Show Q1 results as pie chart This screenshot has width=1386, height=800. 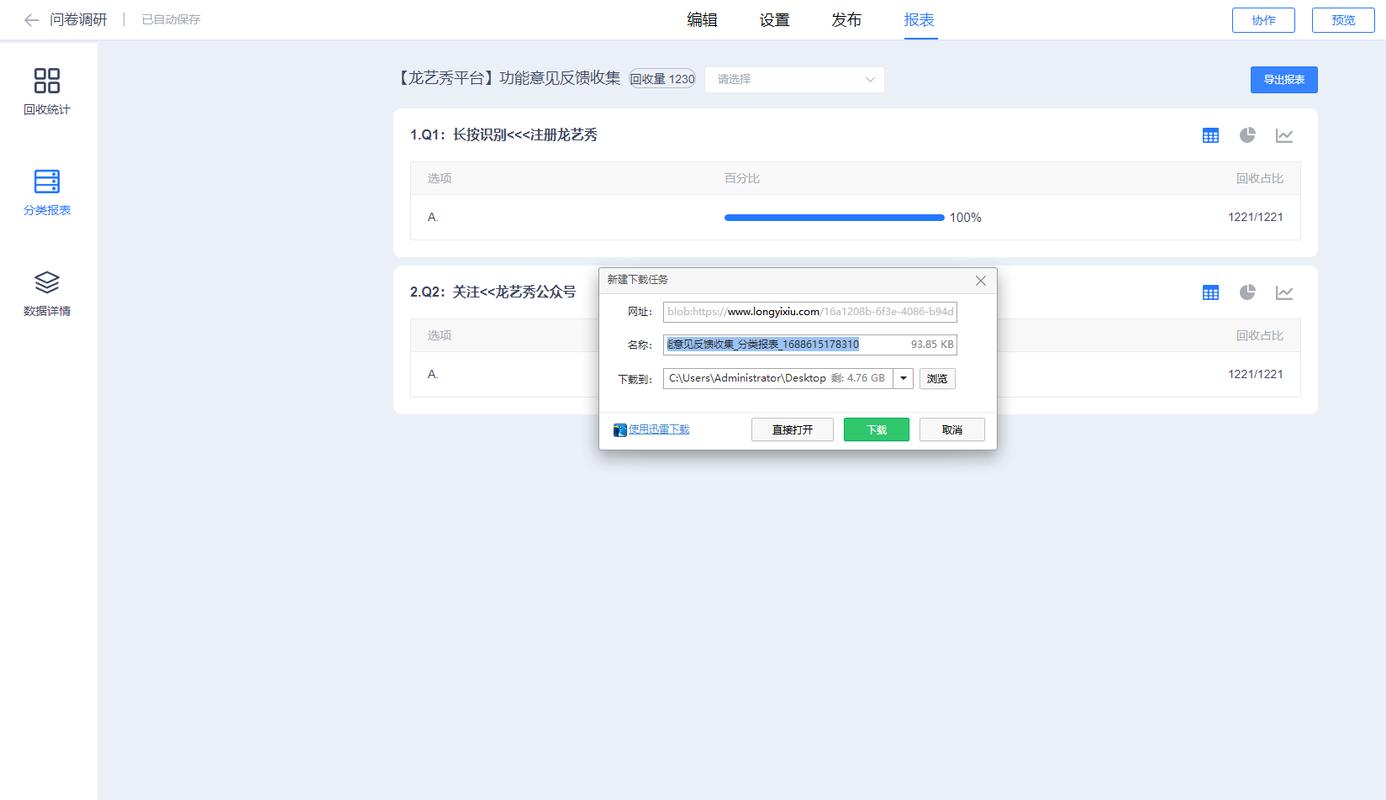point(1247,135)
